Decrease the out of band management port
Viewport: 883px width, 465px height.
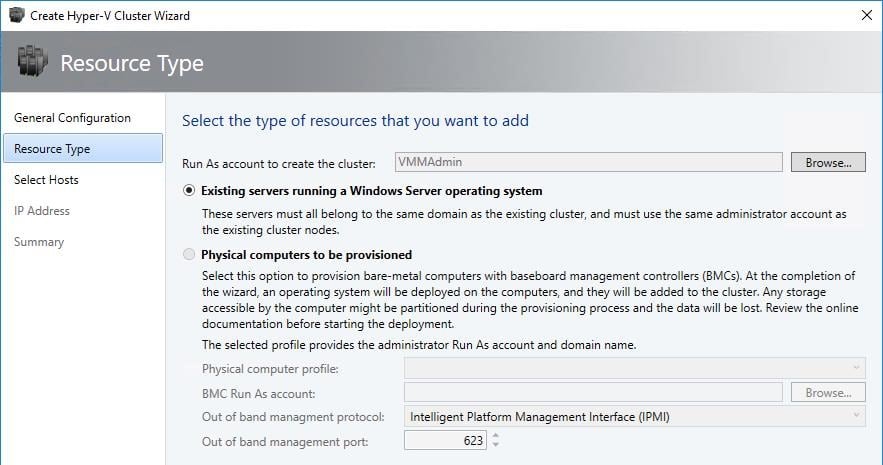click(x=496, y=444)
